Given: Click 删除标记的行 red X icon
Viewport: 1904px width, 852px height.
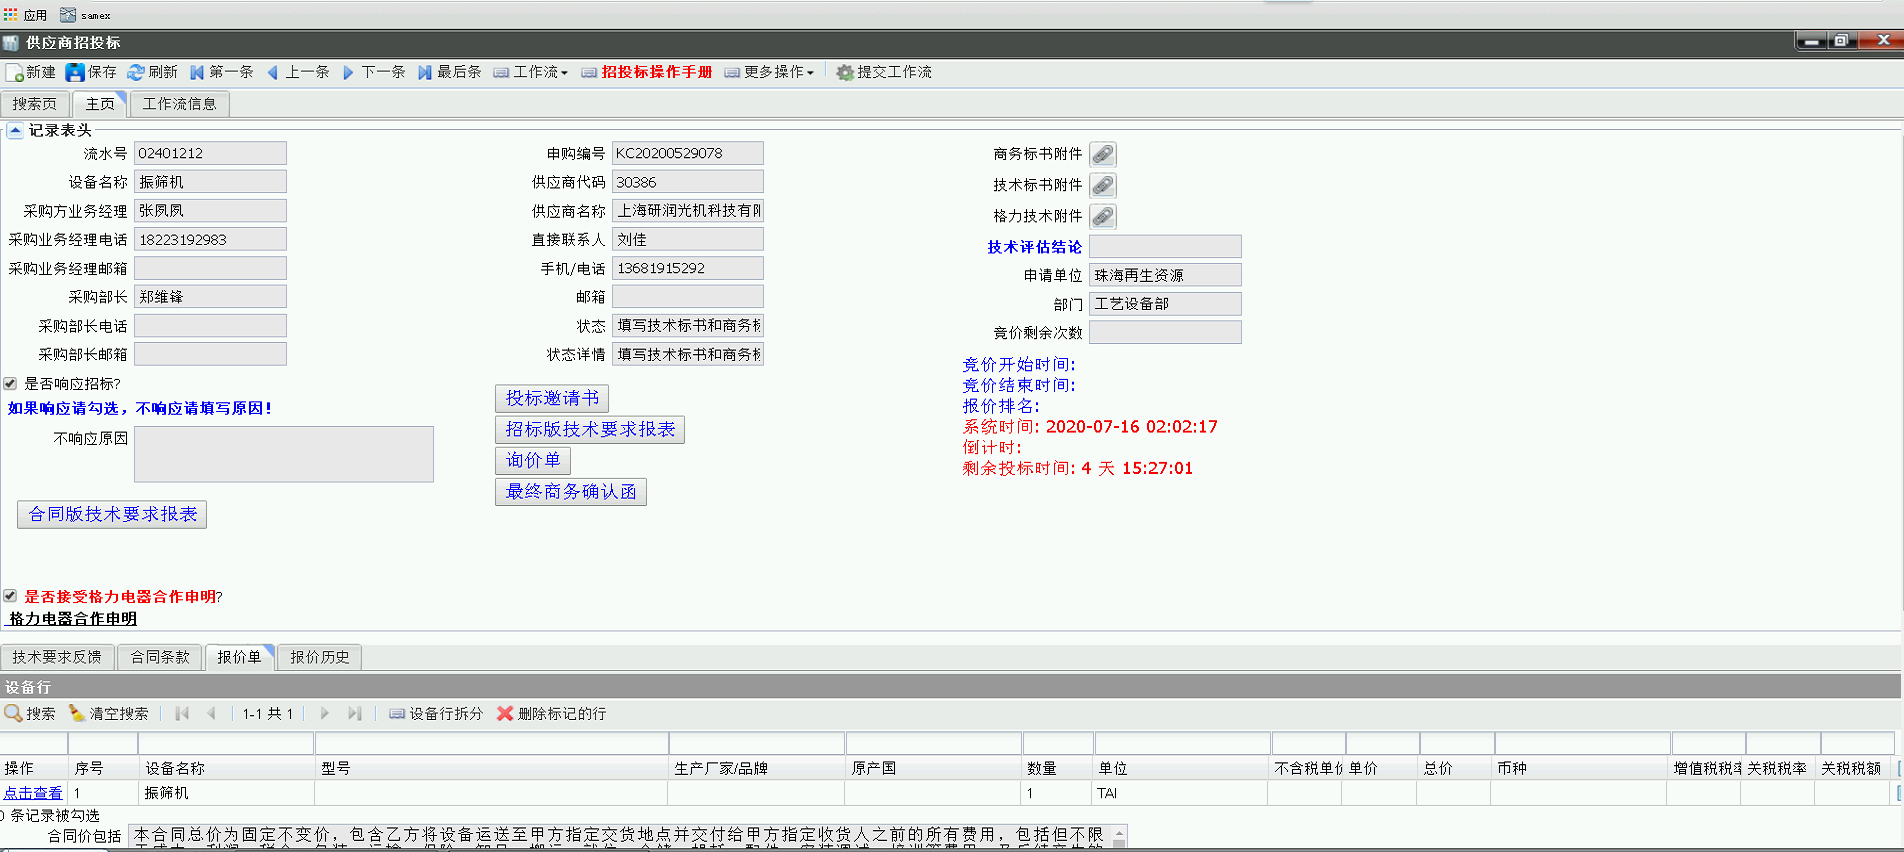Looking at the screenshot, I should pos(505,714).
